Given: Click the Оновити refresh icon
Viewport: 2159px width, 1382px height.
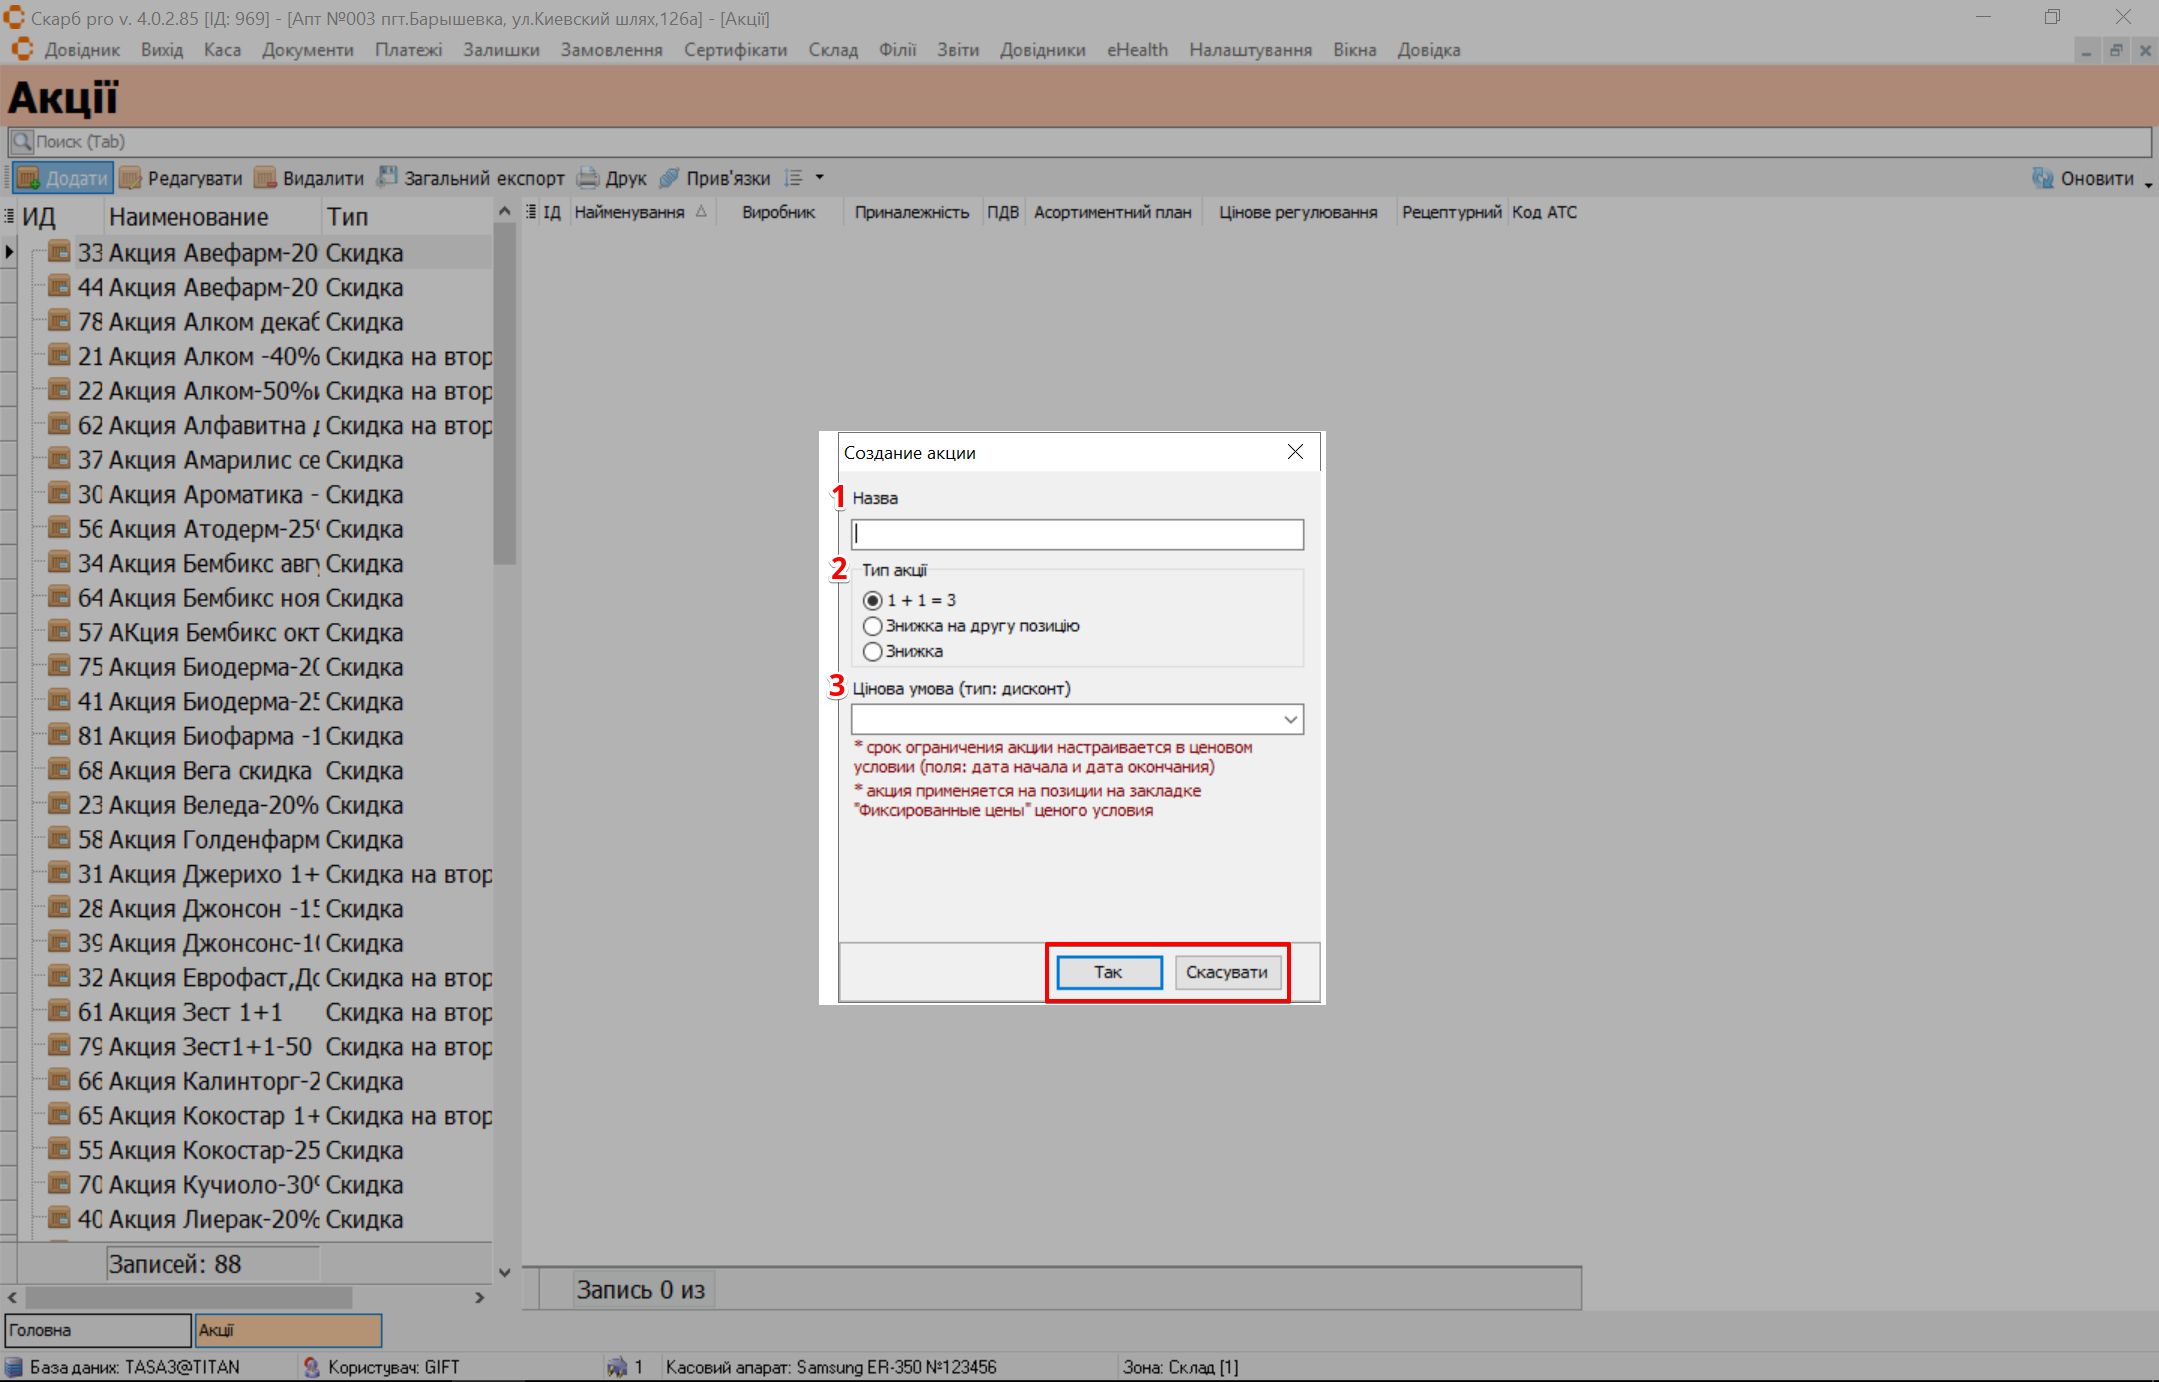Looking at the screenshot, I should (x=2042, y=178).
